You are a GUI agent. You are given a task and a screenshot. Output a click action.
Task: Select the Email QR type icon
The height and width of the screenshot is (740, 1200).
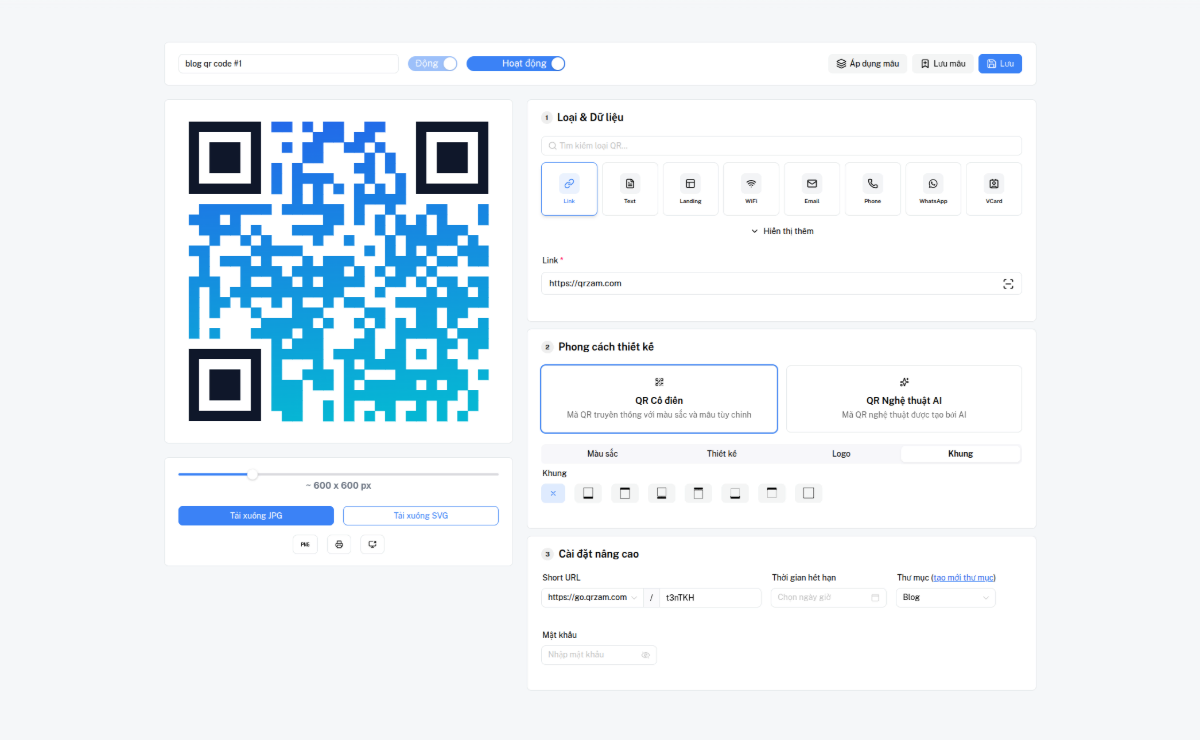[x=812, y=188]
